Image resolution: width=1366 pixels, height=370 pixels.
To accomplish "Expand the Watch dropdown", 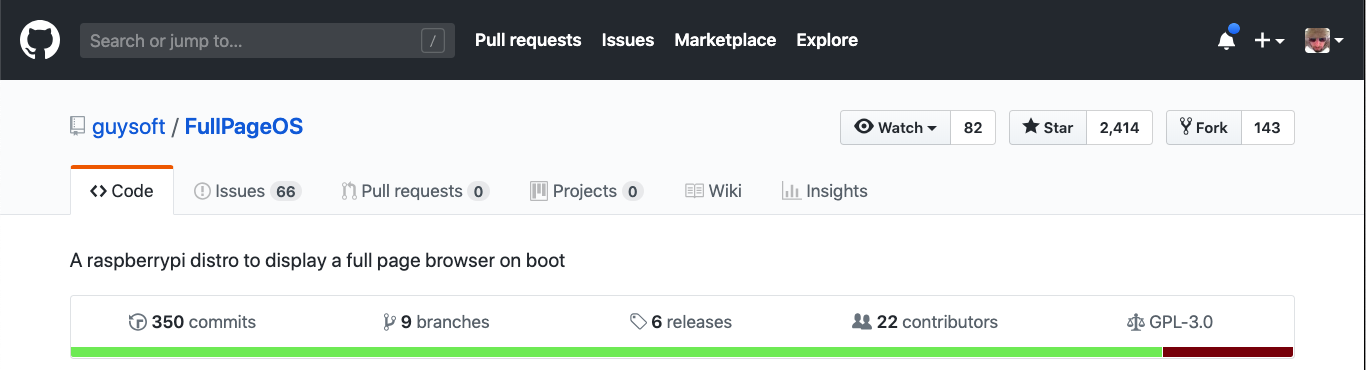I will coord(895,128).
